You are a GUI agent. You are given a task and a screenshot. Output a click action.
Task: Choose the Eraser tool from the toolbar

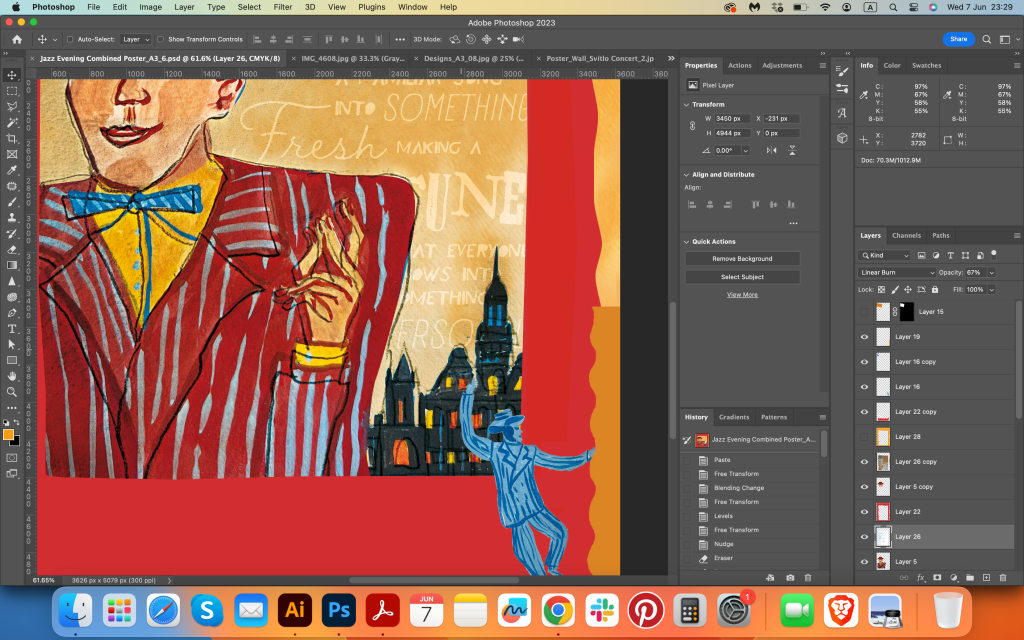12,249
